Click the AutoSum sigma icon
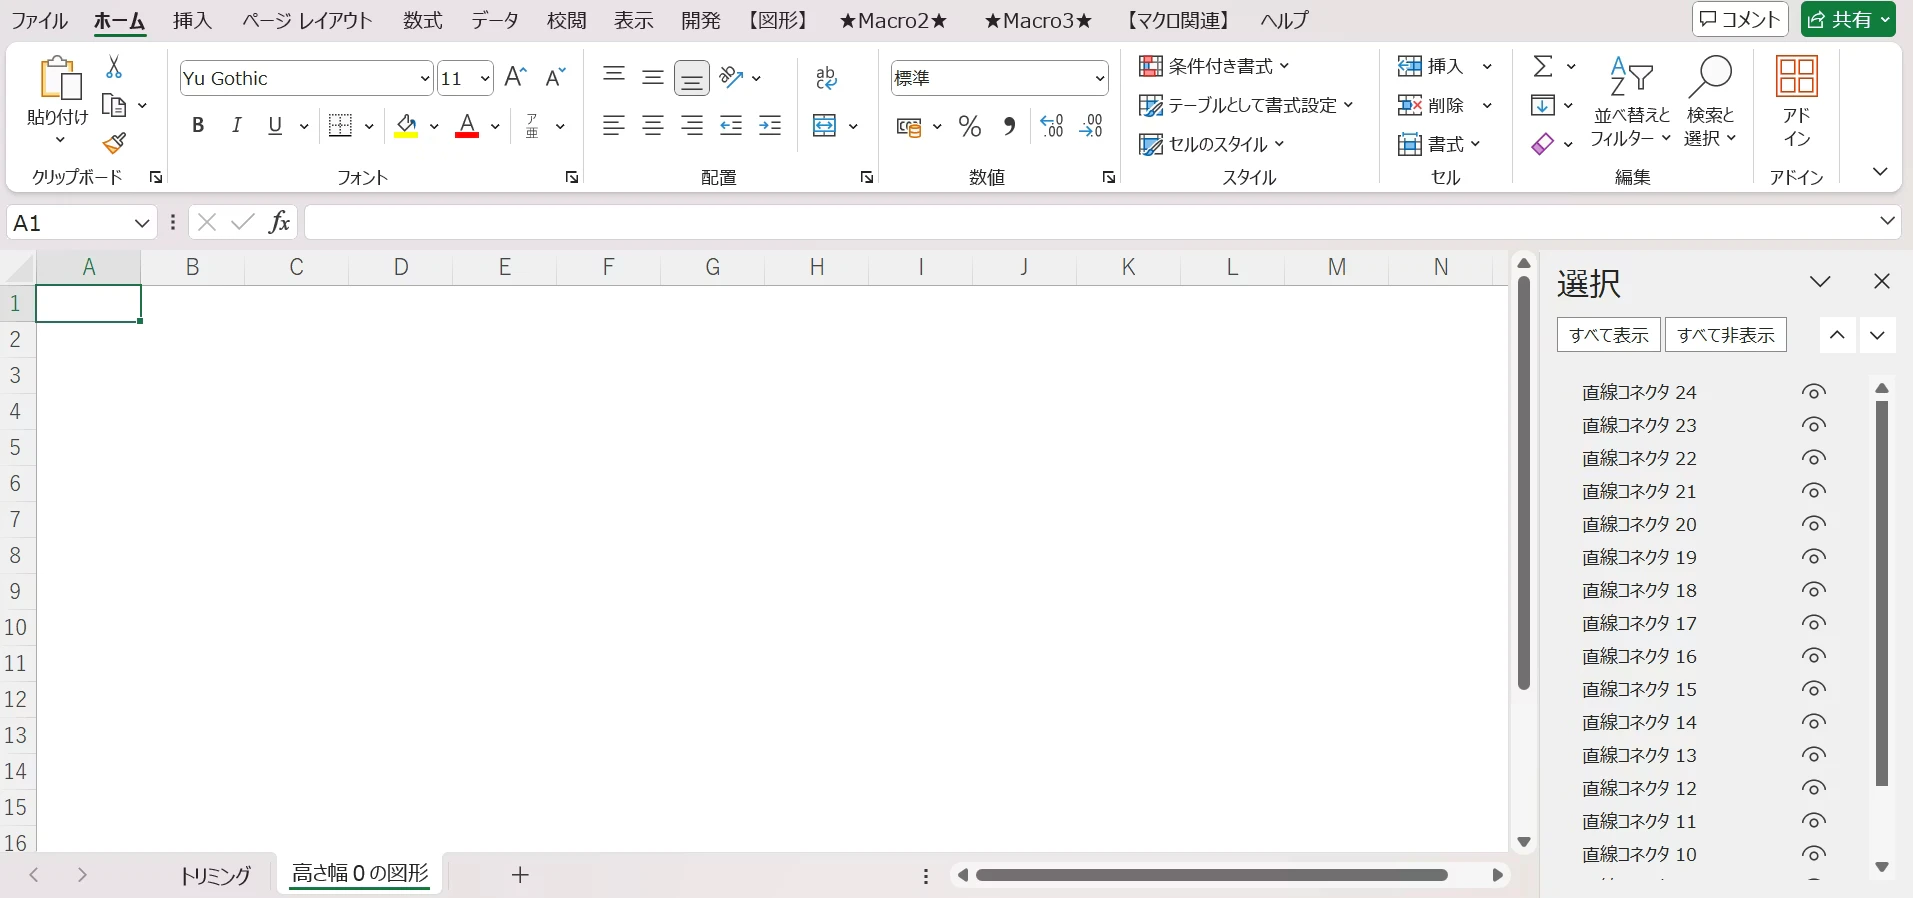 click(1543, 66)
